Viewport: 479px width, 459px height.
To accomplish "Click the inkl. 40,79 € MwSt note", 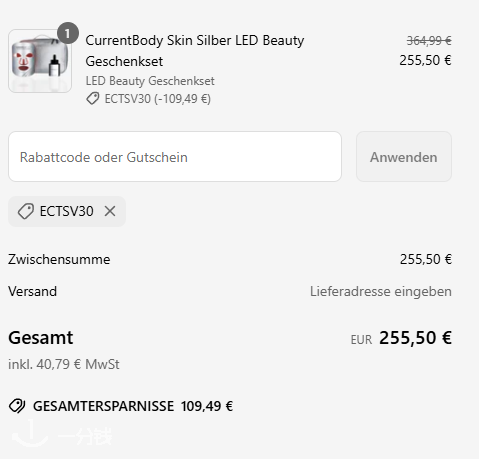I will point(64,364).
